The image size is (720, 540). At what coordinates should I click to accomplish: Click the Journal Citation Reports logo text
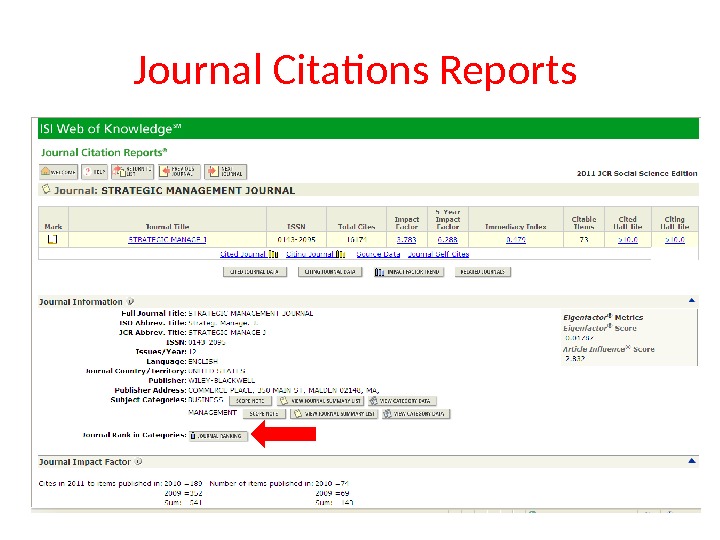click(x=104, y=152)
